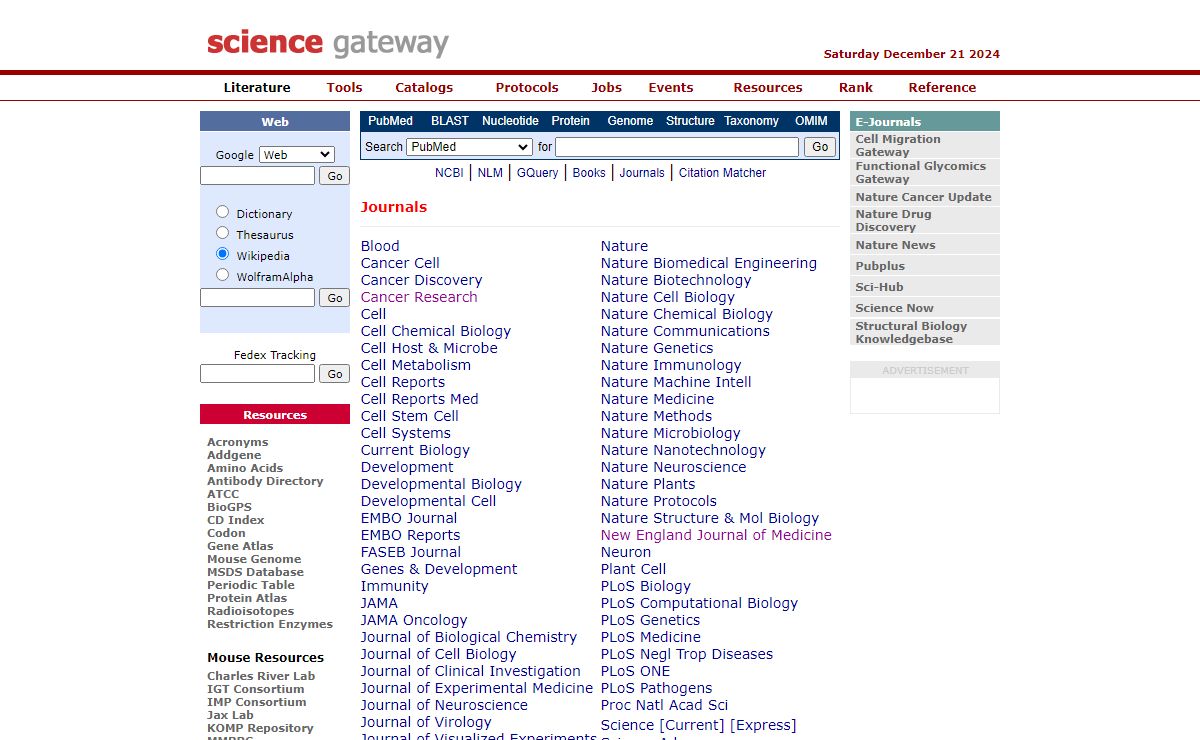Switch to the Genome tab
1200x740 pixels.
pos(630,120)
